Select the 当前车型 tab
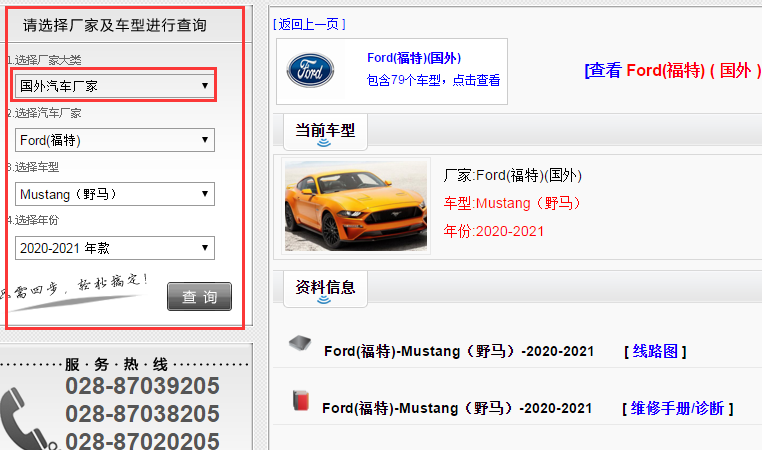 pyautogui.click(x=325, y=131)
